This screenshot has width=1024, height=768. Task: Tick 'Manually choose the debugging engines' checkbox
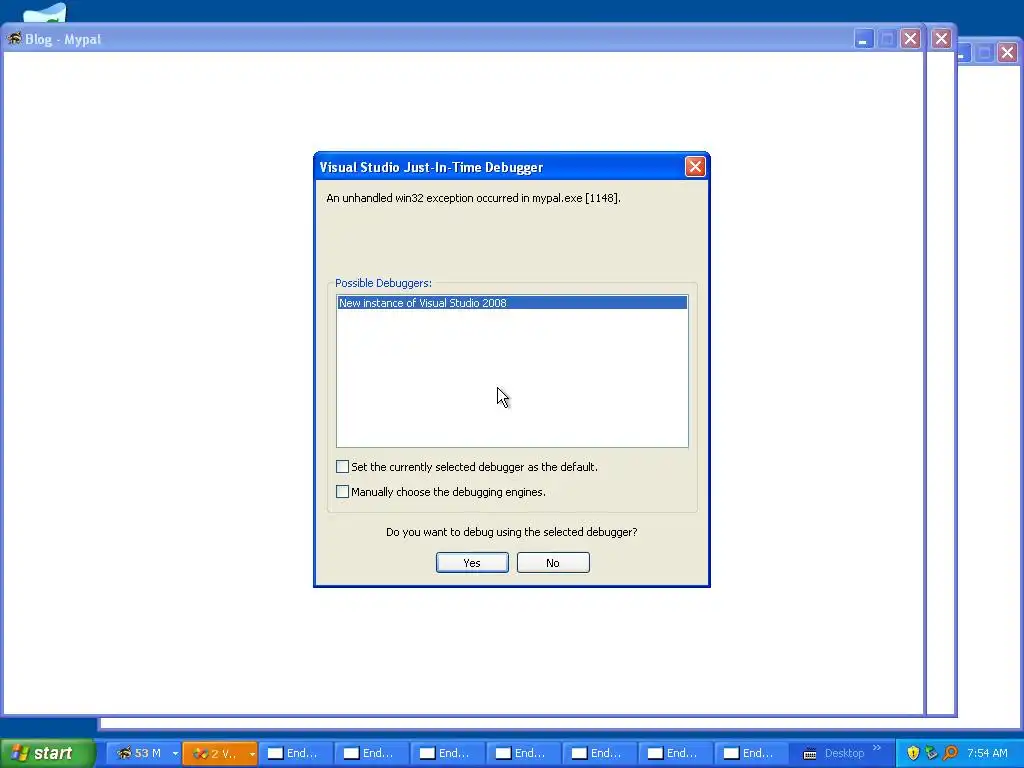coord(342,491)
